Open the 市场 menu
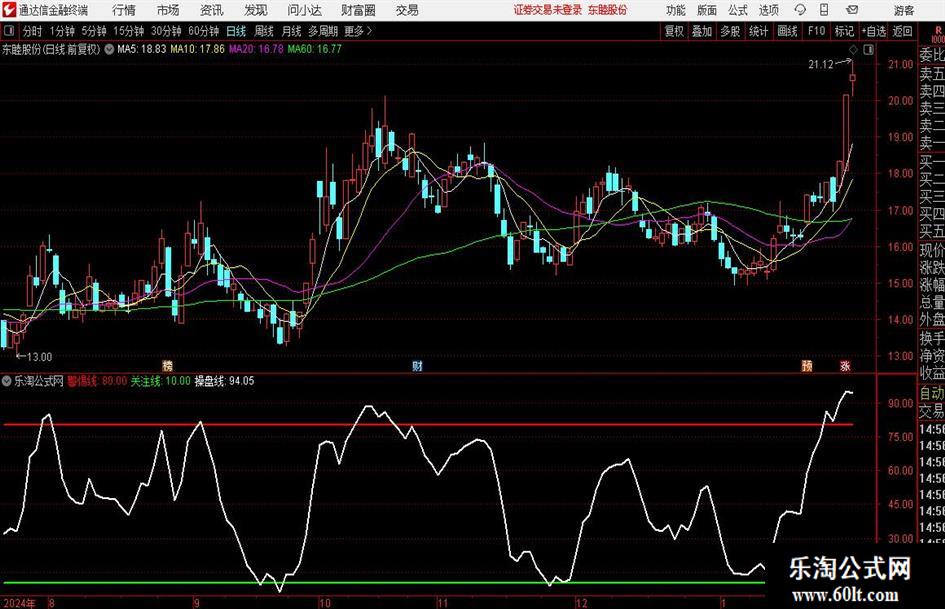Screen dimensions: 945x609 click(x=168, y=10)
